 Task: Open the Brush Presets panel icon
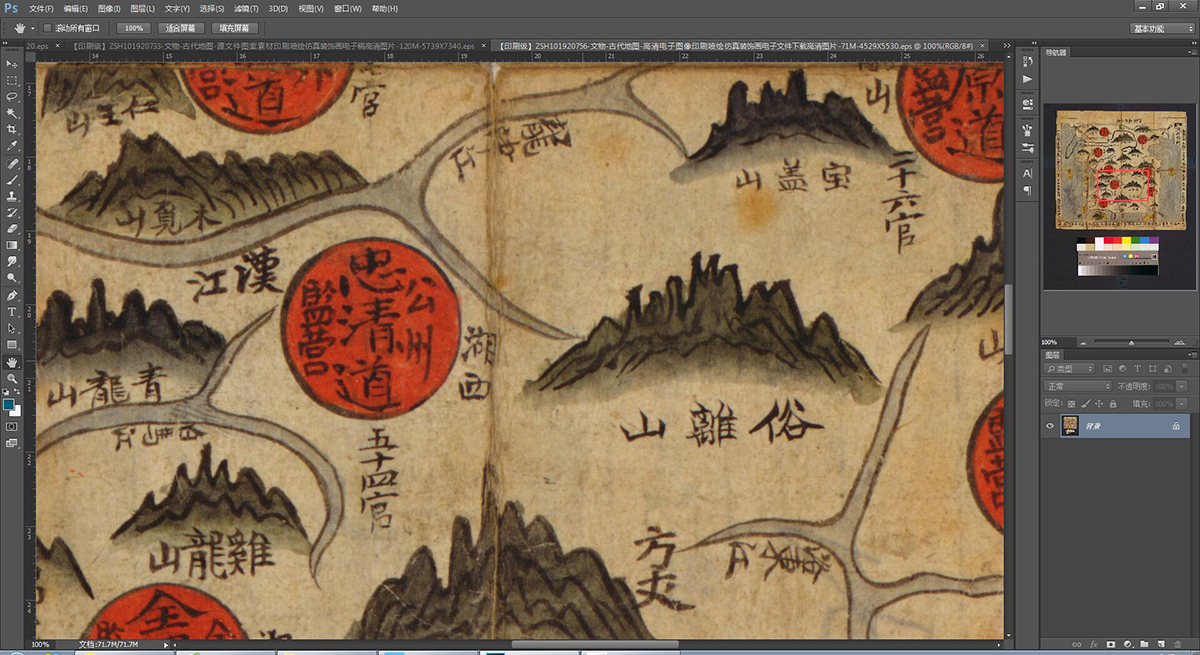point(1028,146)
